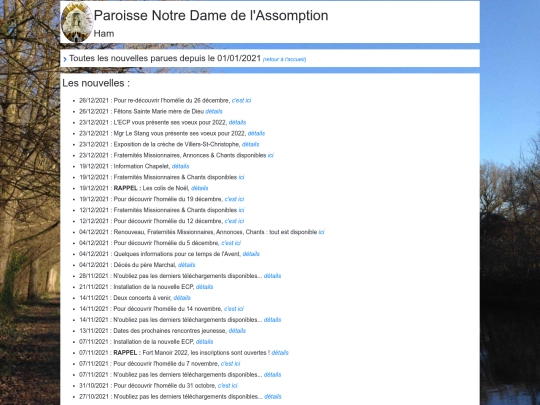Open détails for Information Chapelet
Image resolution: width=540 pixels, height=405 pixels.
click(180, 166)
